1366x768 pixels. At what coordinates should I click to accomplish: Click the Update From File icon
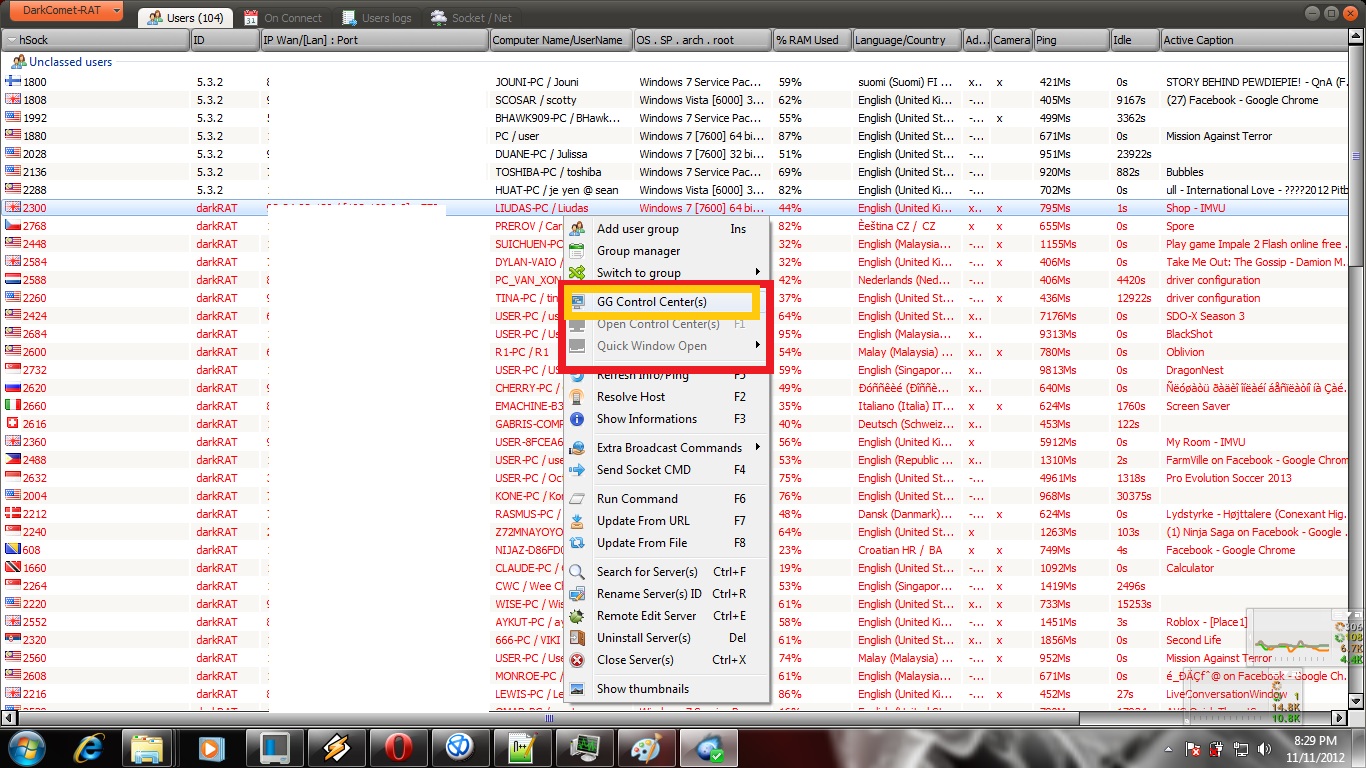tap(577, 543)
